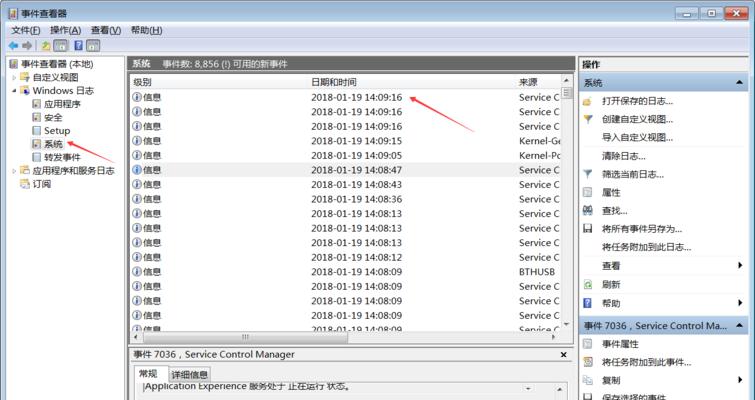Click 将任务附加到此日志 action link
Viewport: 755px width, 400px height.
coord(646,247)
